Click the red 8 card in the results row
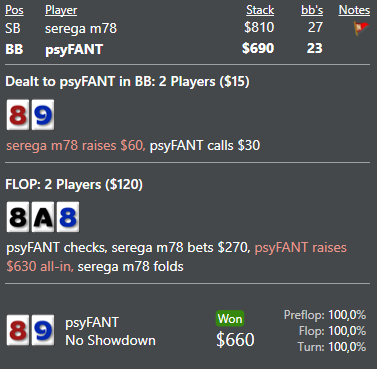 (18, 330)
